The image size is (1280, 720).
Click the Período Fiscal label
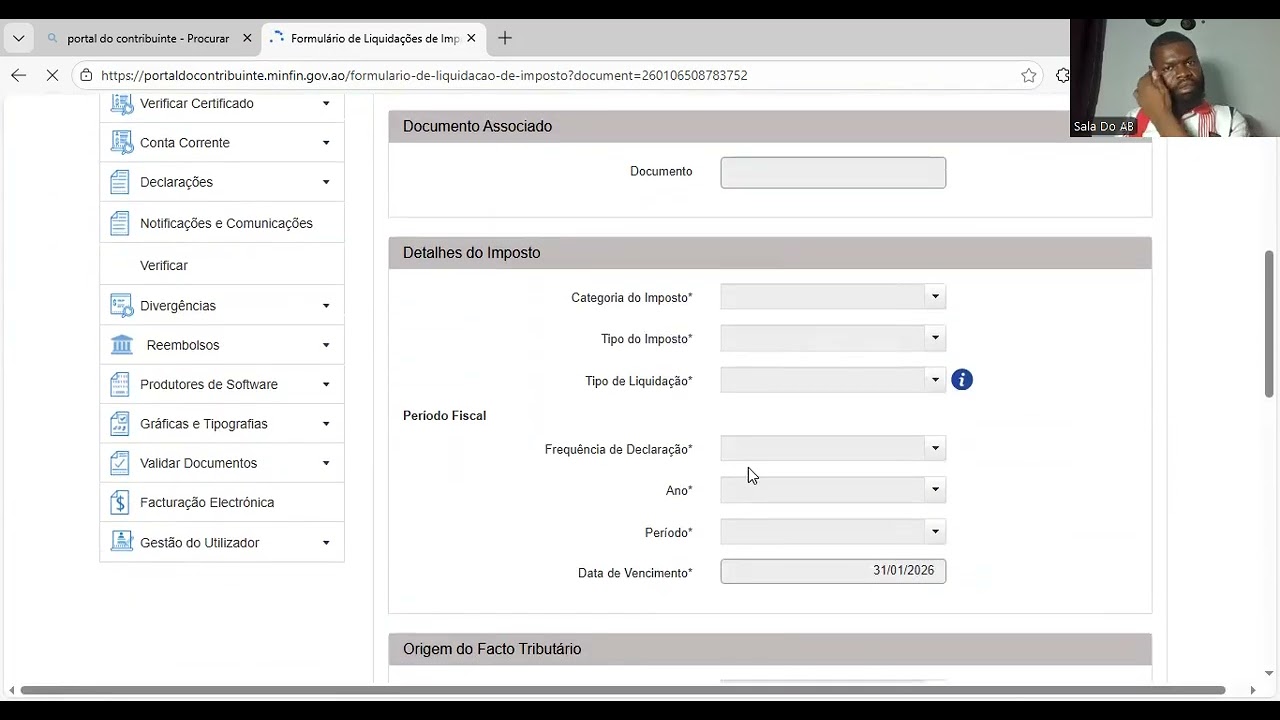tap(444, 415)
